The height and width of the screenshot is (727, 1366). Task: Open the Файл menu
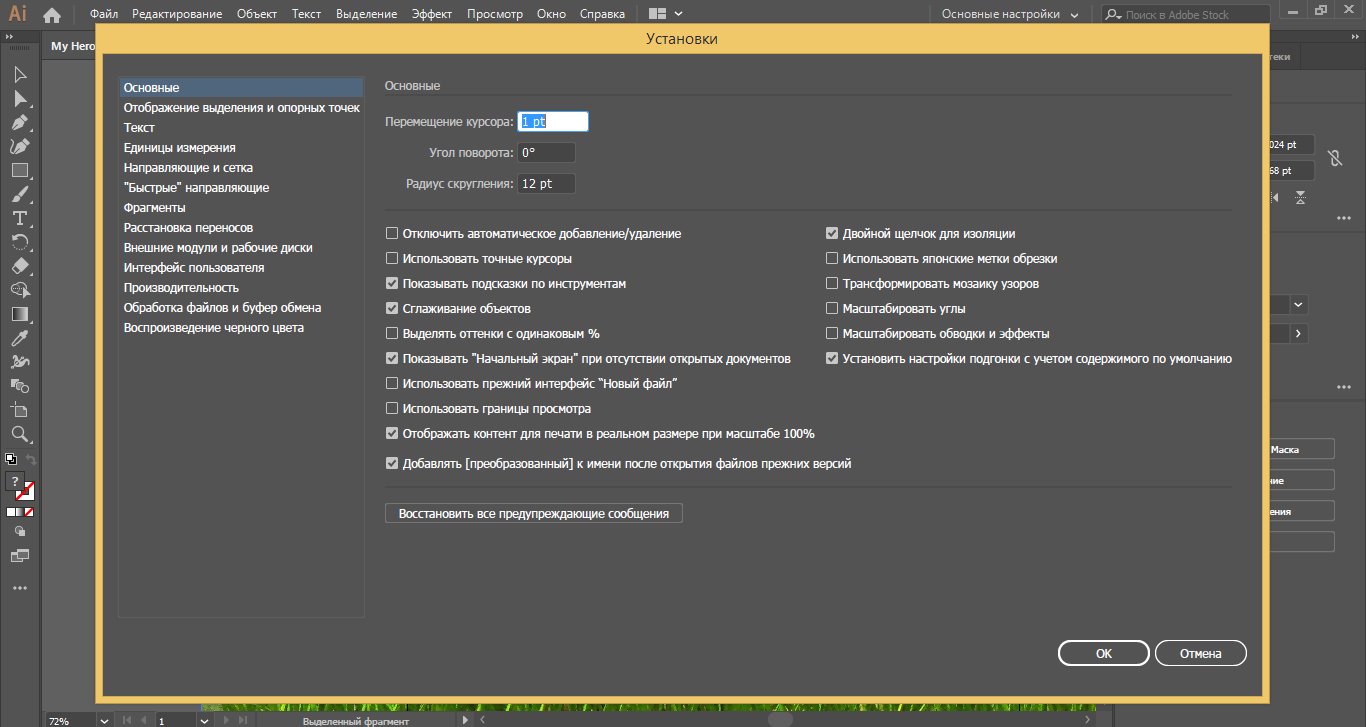103,14
